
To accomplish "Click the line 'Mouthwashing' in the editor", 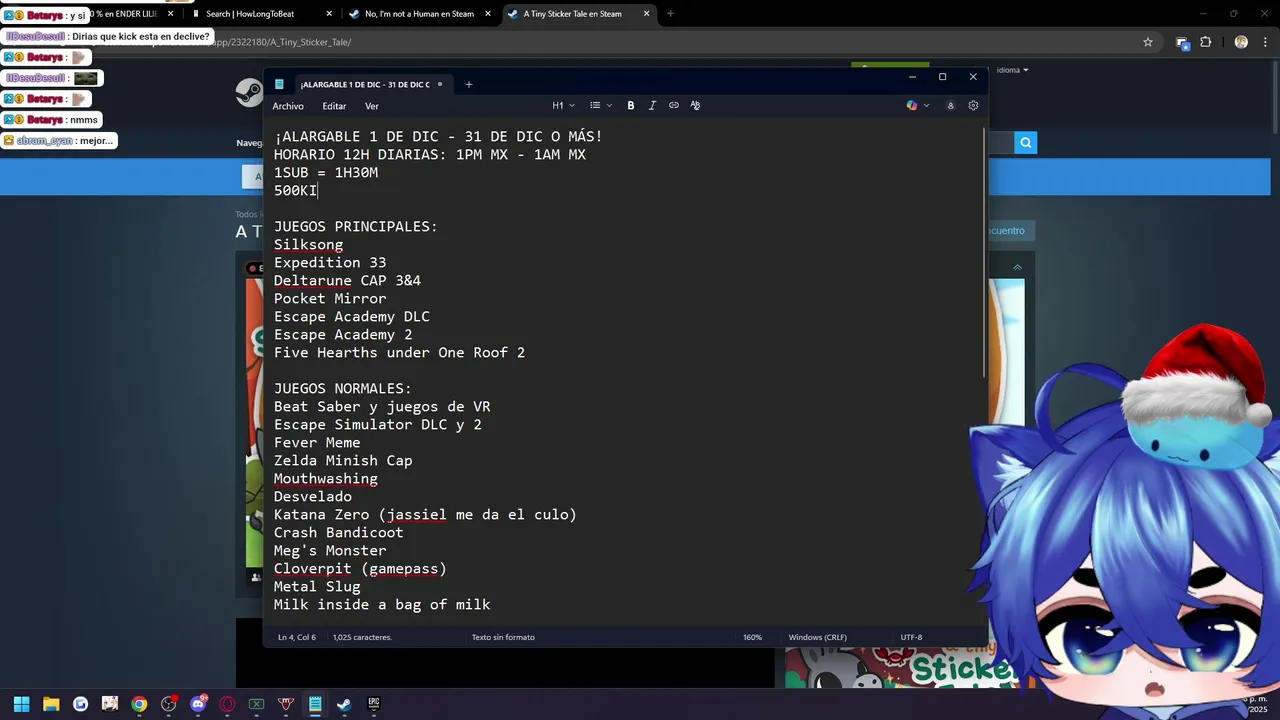I will [x=326, y=479].
